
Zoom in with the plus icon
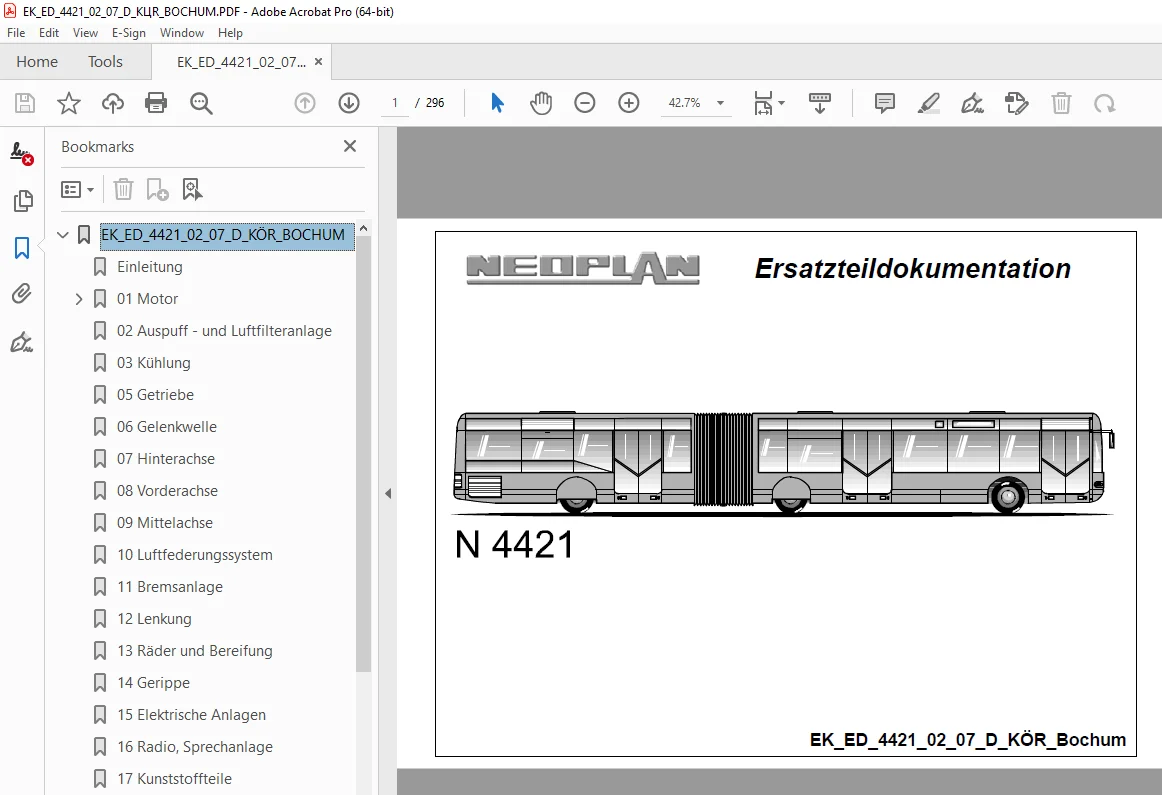(x=628, y=103)
